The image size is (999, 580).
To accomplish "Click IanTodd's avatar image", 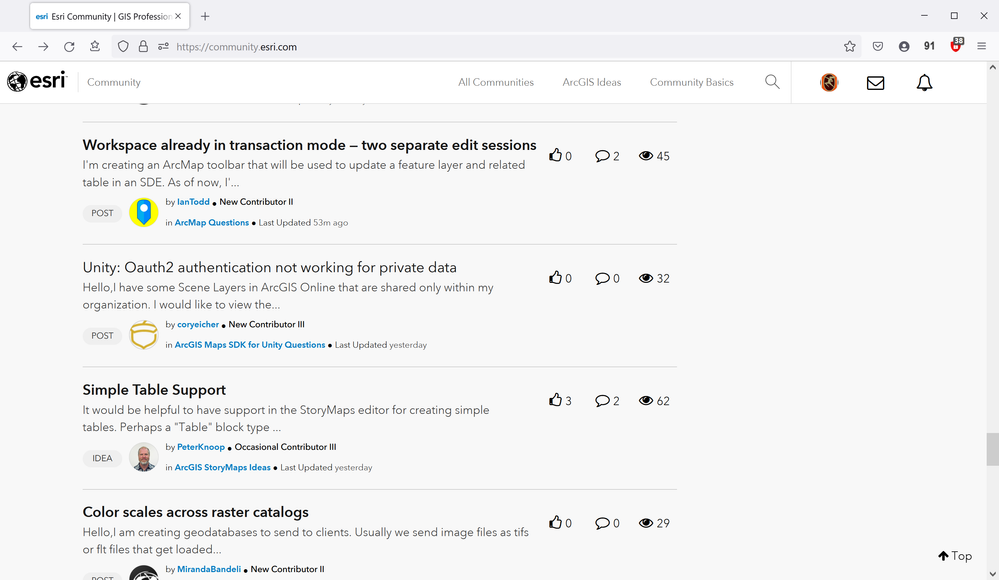I will coord(144,212).
